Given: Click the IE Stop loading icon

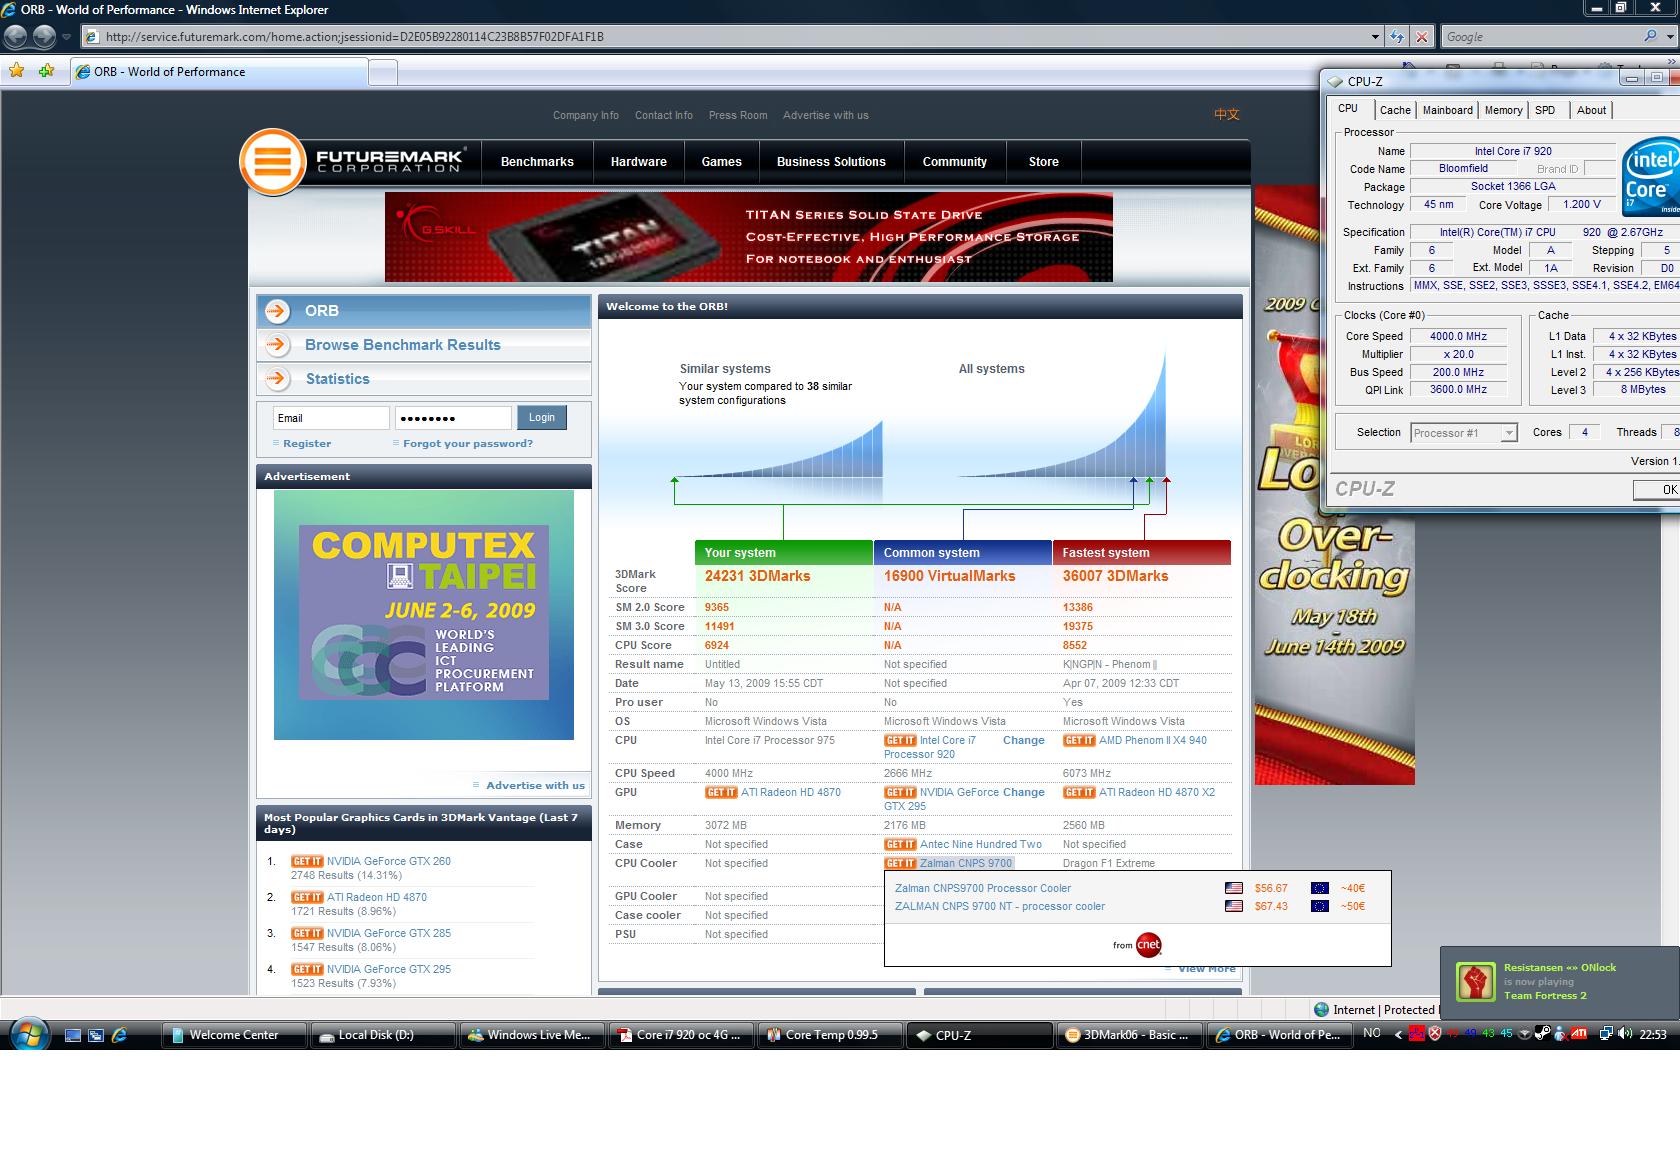Looking at the screenshot, I should 1422,37.
